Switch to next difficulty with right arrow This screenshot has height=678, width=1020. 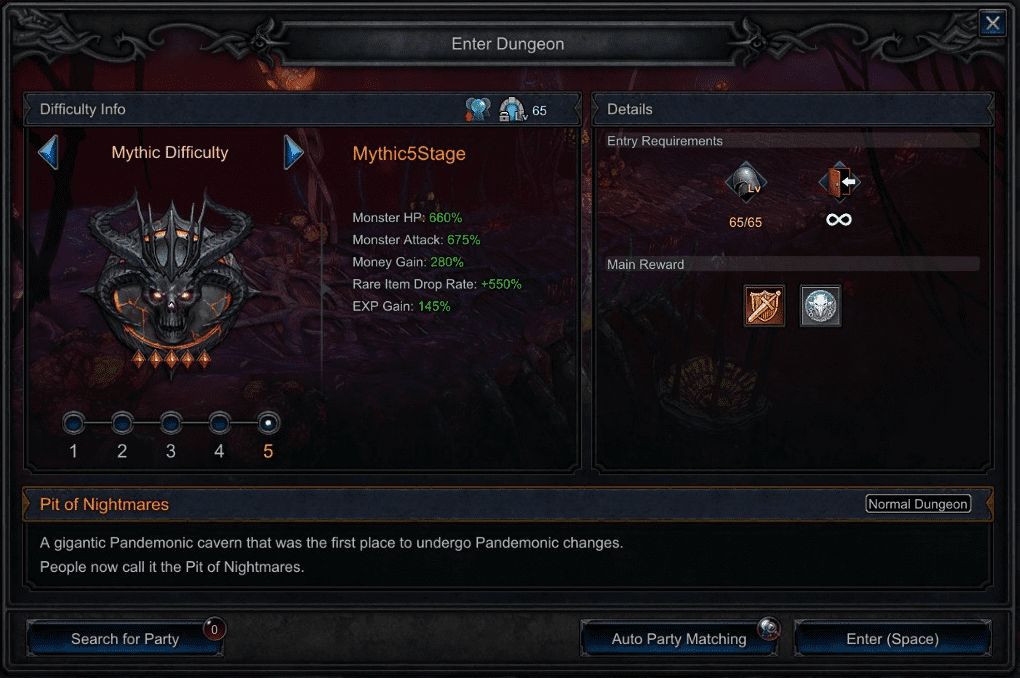293,152
